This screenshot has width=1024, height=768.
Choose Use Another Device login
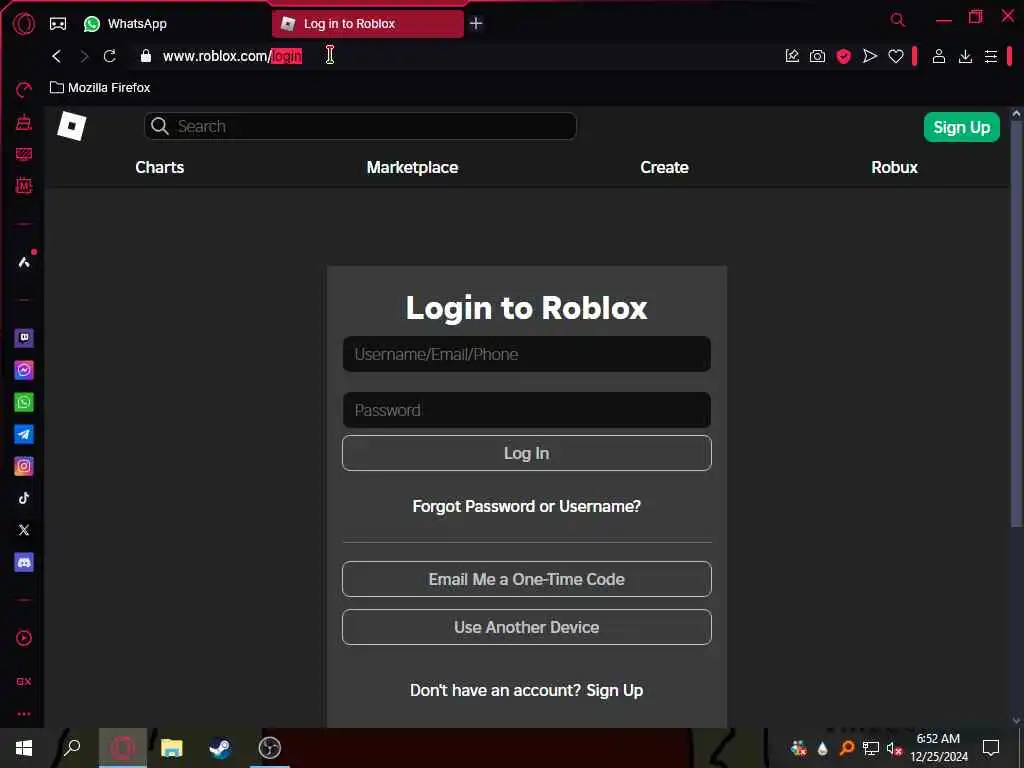tap(526, 627)
